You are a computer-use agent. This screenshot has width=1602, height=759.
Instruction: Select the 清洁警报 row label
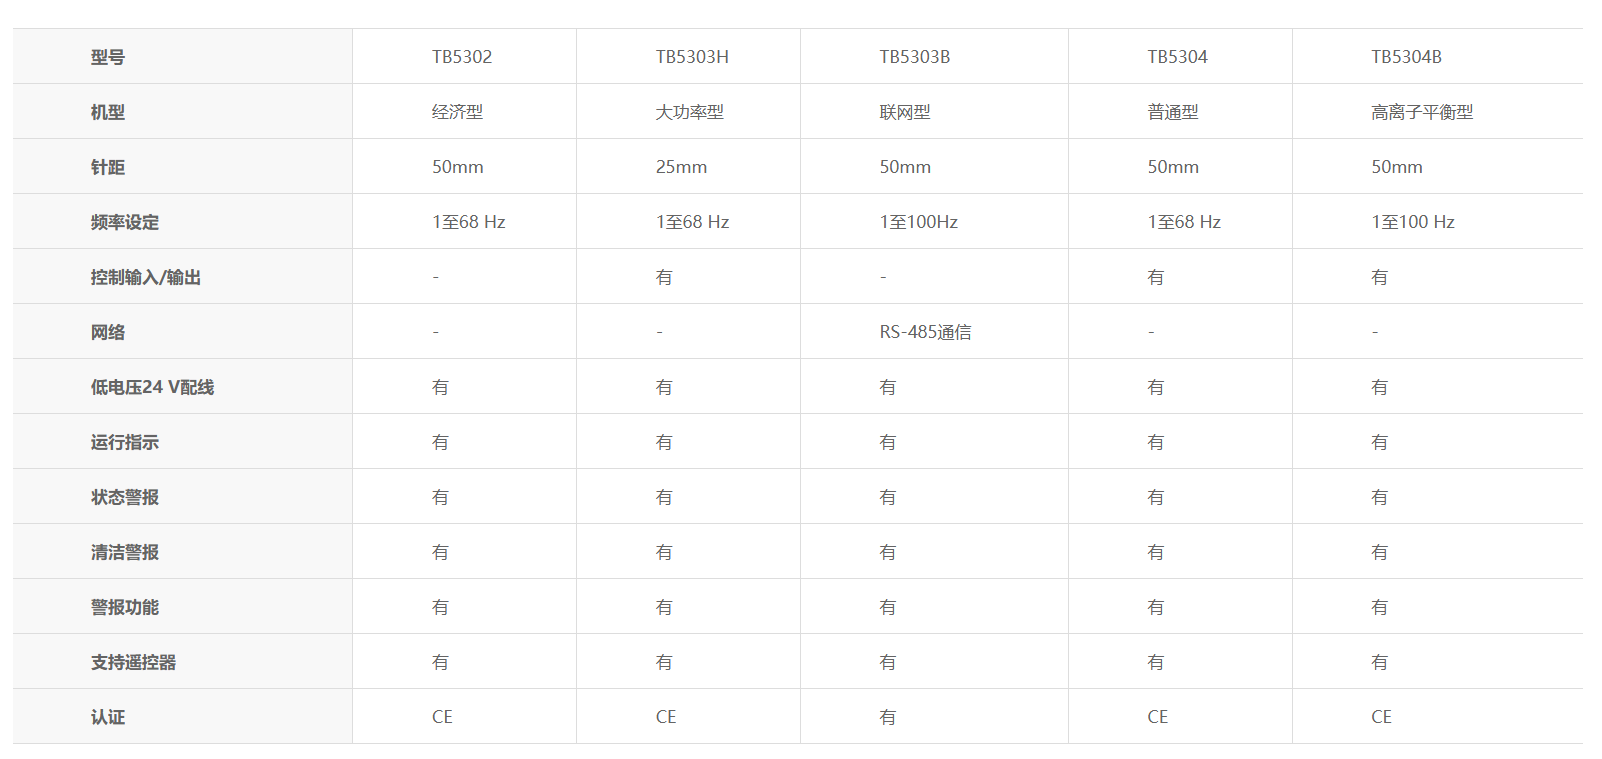[x=125, y=552]
